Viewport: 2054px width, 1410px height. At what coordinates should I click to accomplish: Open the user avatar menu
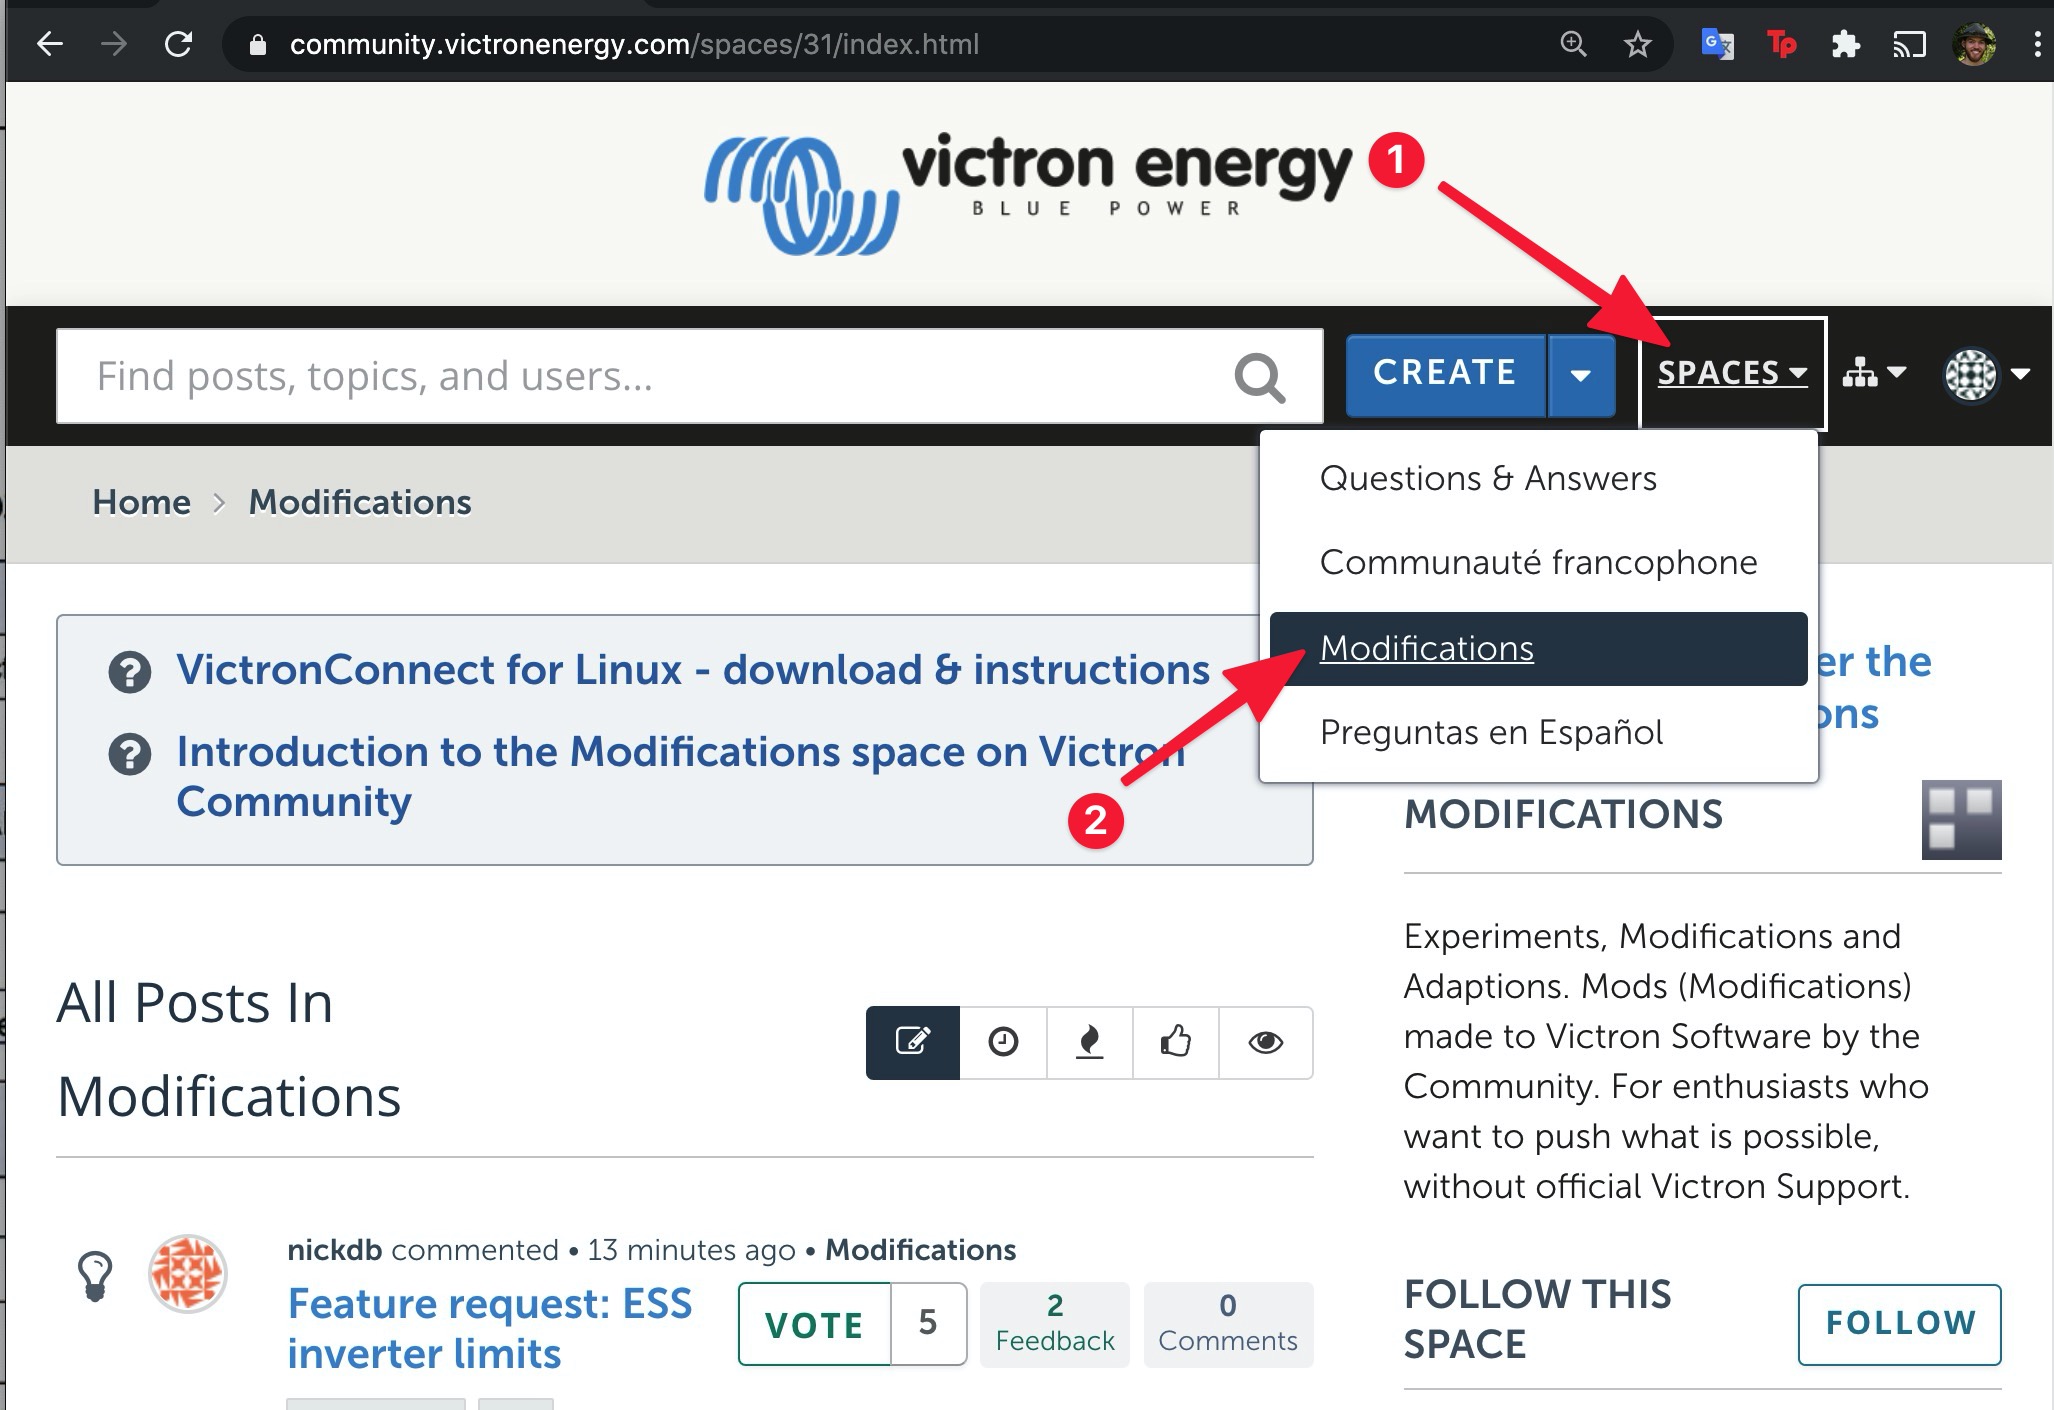[x=1987, y=374]
